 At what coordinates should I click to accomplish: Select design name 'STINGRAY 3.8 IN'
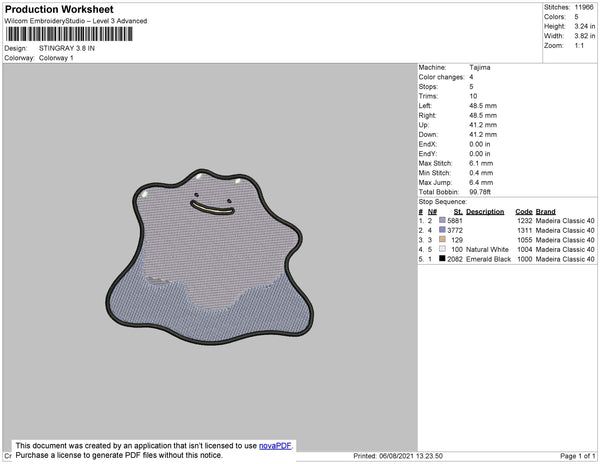(x=67, y=48)
